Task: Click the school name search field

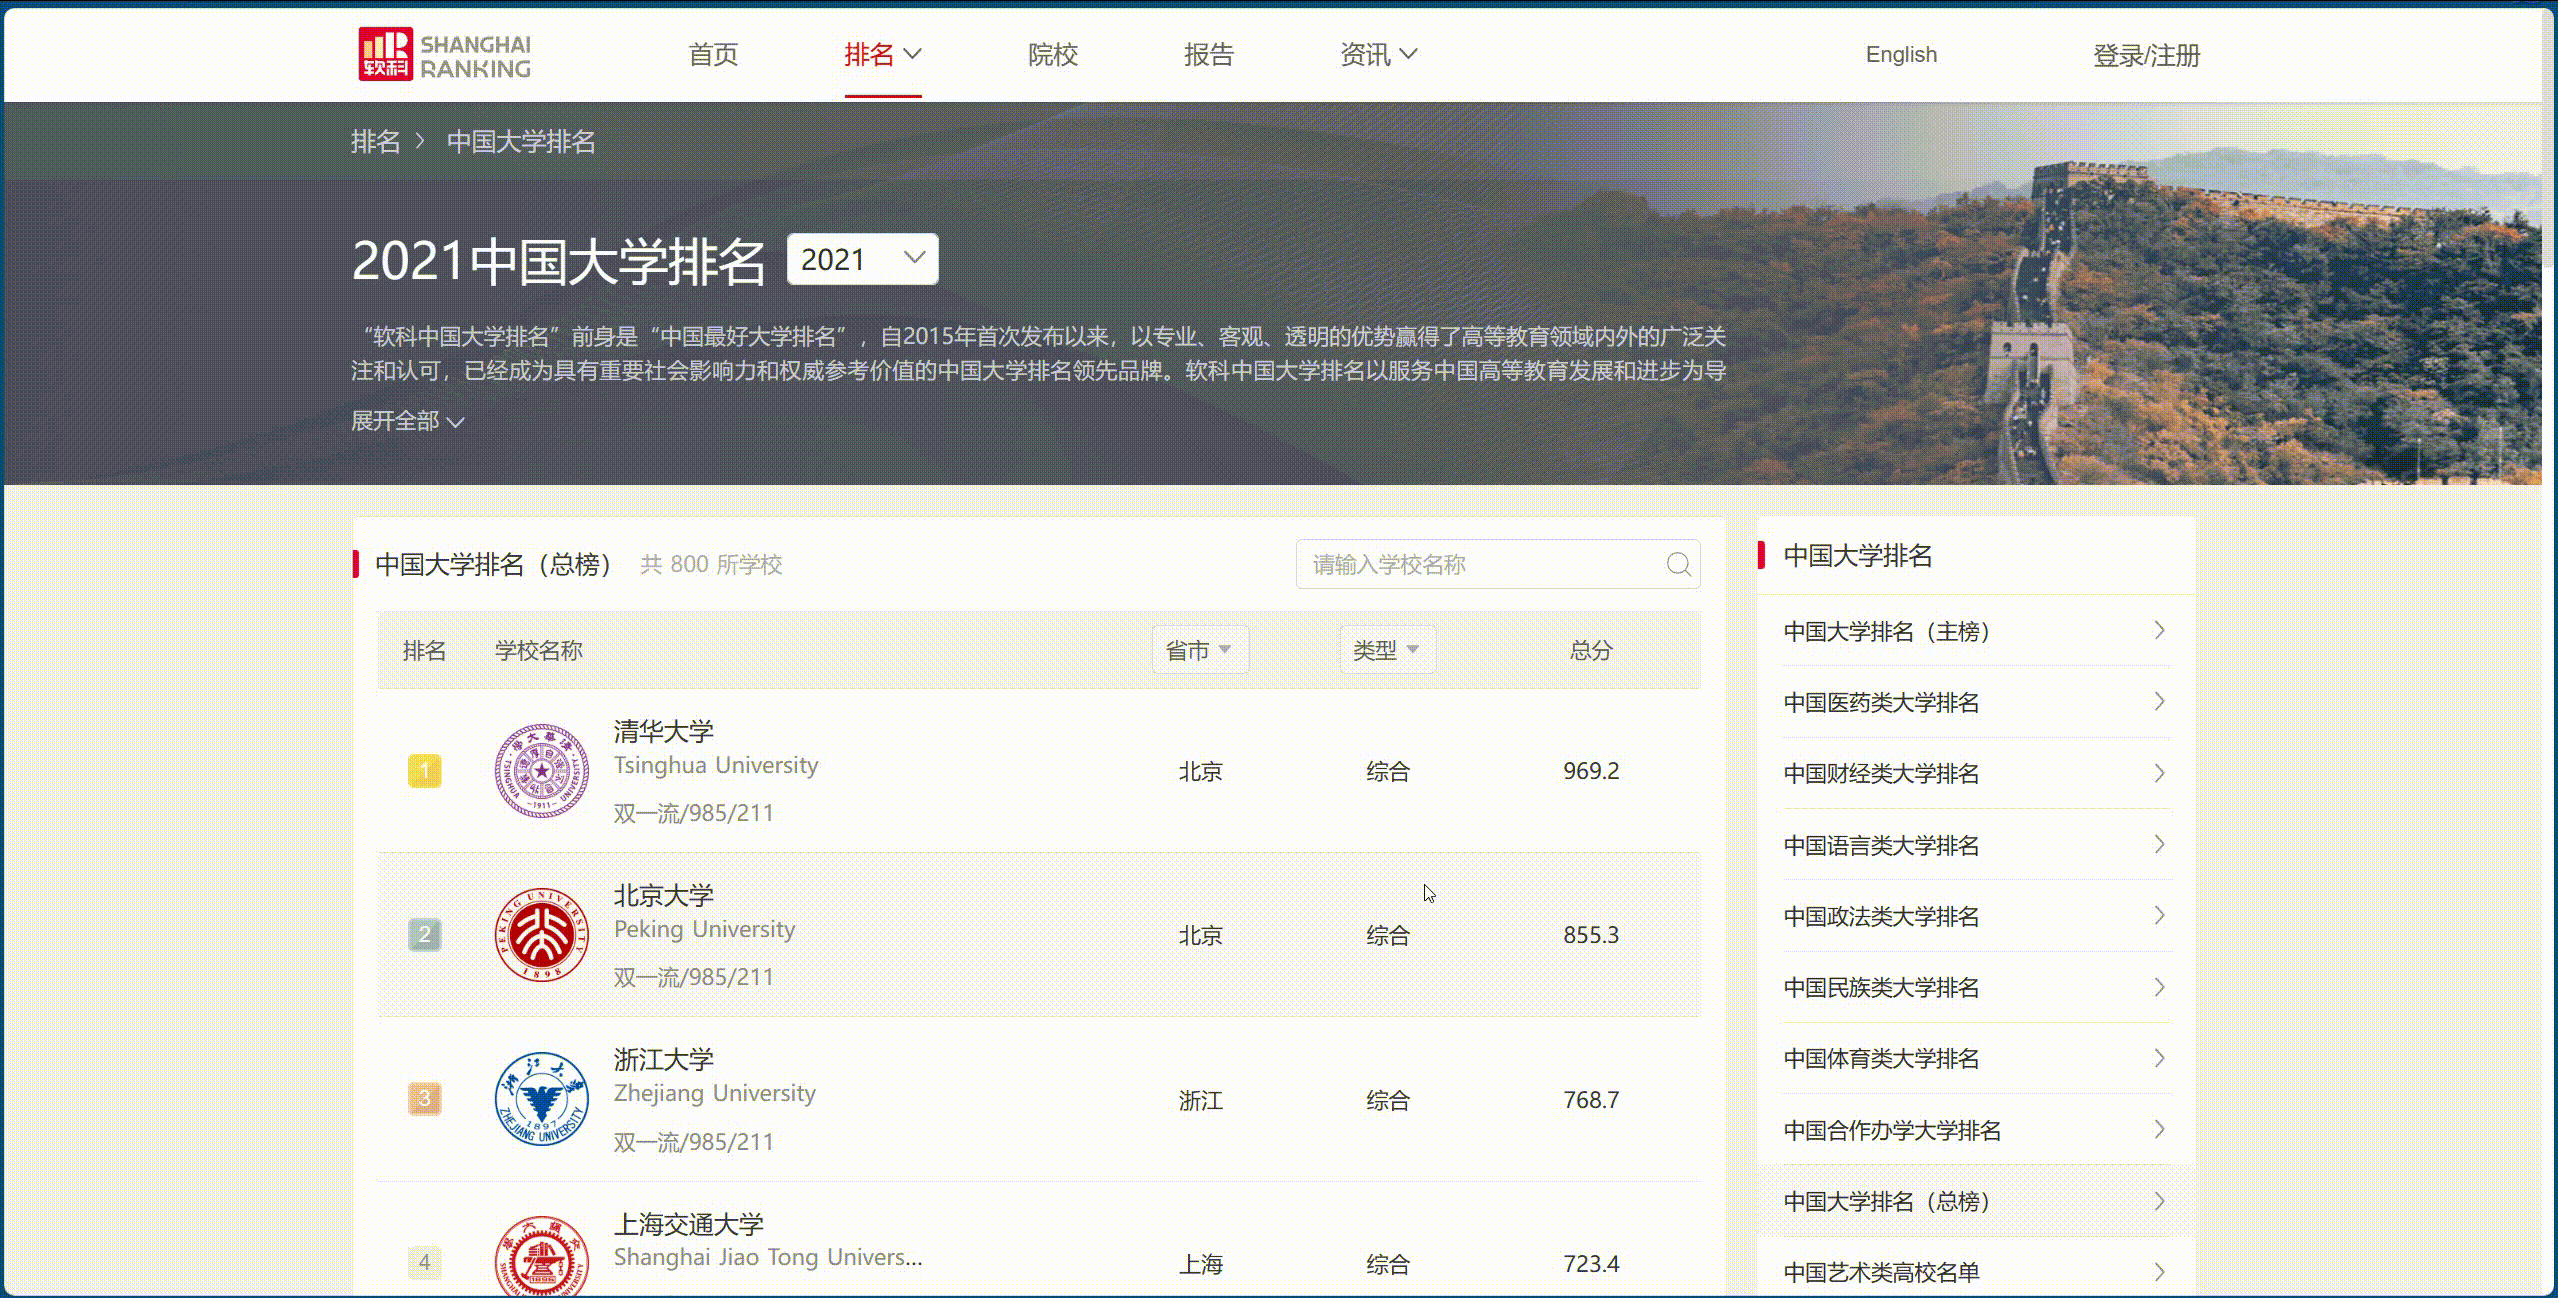Action: (x=1480, y=565)
